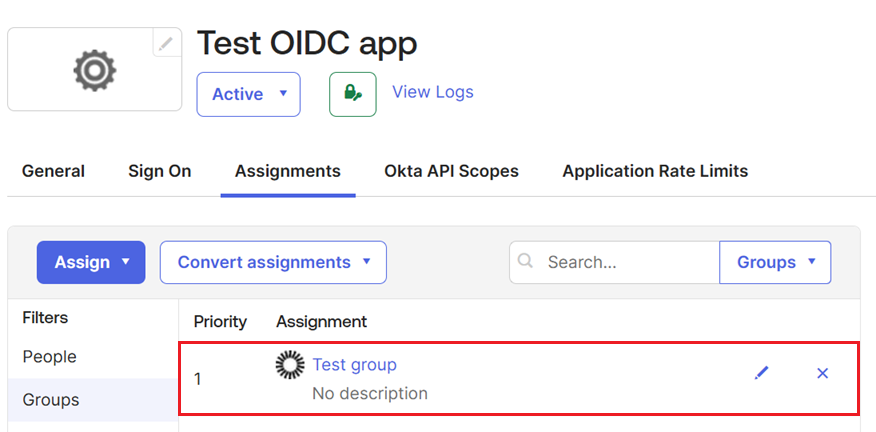Viewport: 876px width, 432px height.
Task: Click the pencil icon to edit app logo
Action: coord(166,43)
